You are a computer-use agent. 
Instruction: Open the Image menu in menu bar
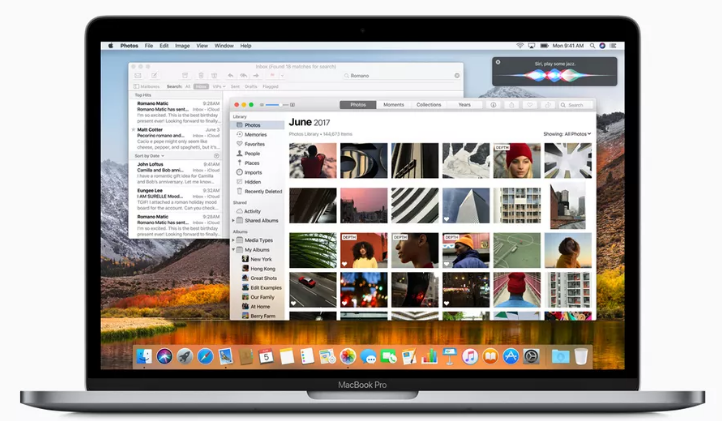182,46
